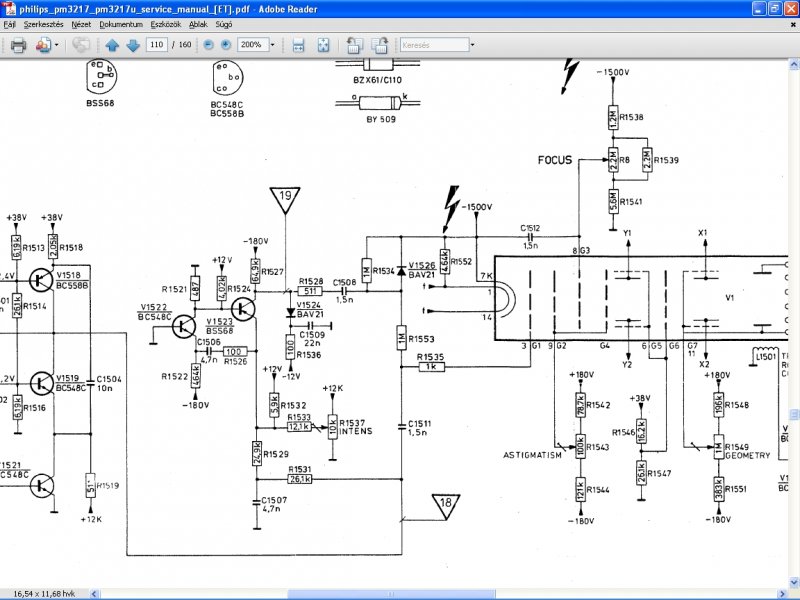Click the fit width scrolling icon

coord(298,45)
